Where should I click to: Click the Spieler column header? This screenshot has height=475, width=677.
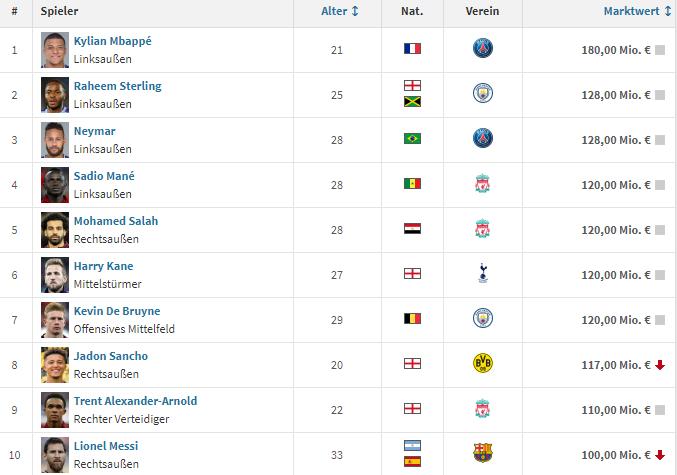[x=60, y=12]
